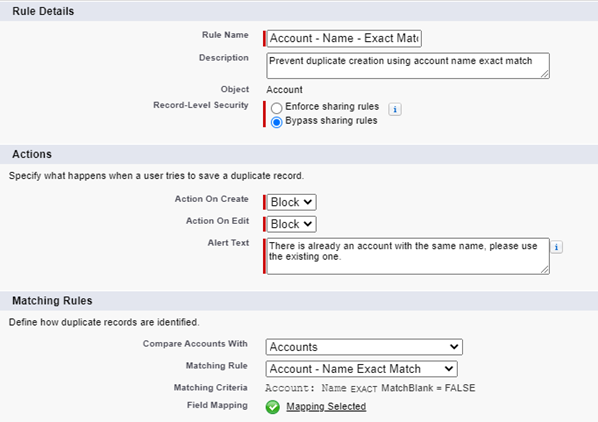This screenshot has width=598, height=422.
Task: Click into the Alert Text text area
Action: 408,256
